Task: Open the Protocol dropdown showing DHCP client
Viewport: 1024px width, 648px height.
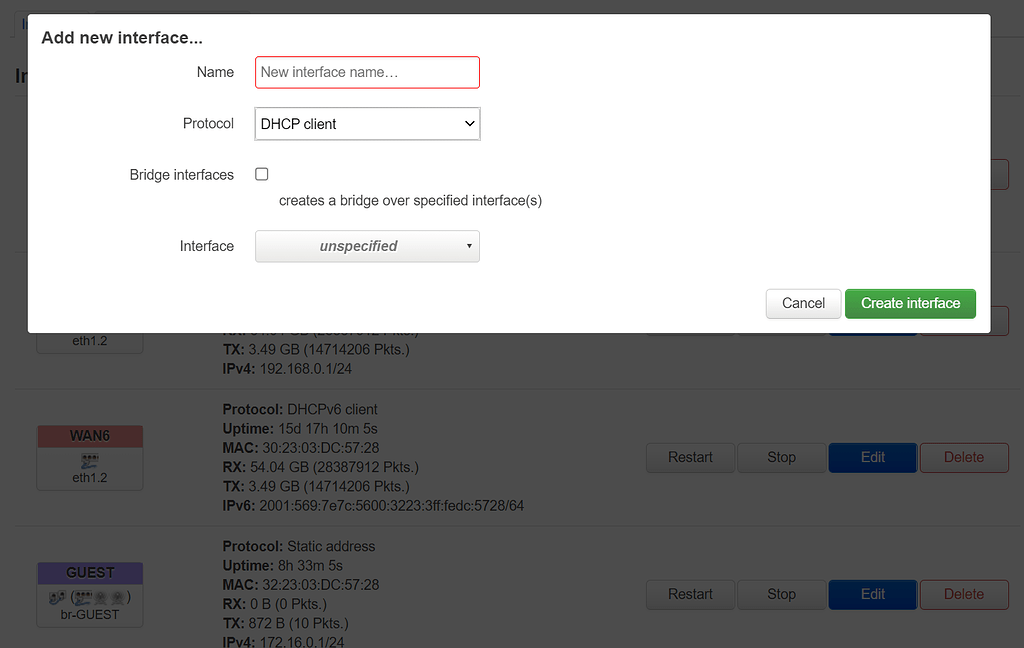Action: (367, 124)
